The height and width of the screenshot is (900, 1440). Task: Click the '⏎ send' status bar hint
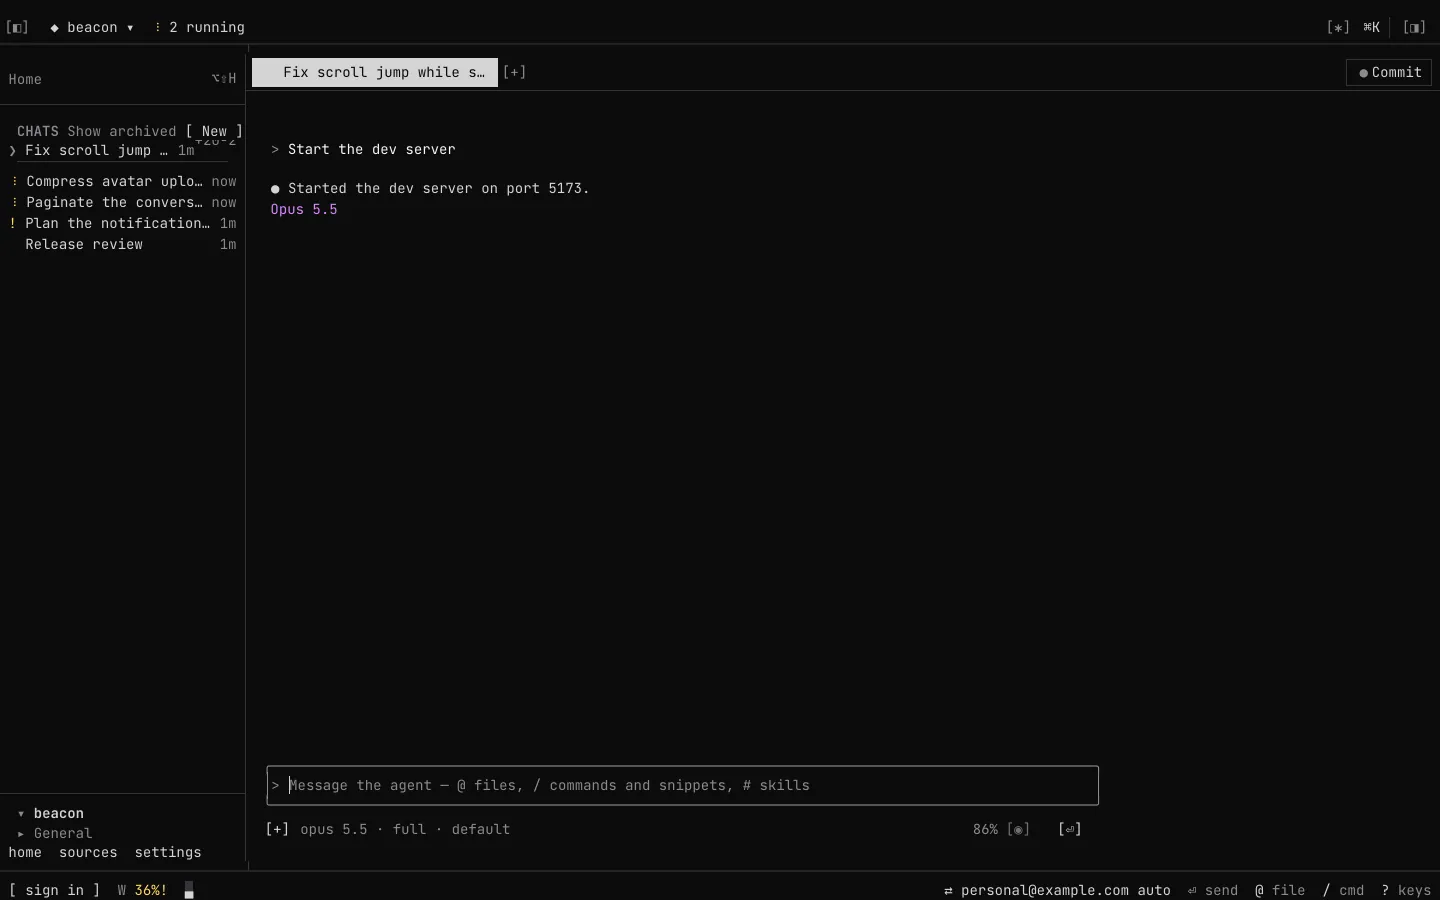(x=1213, y=890)
